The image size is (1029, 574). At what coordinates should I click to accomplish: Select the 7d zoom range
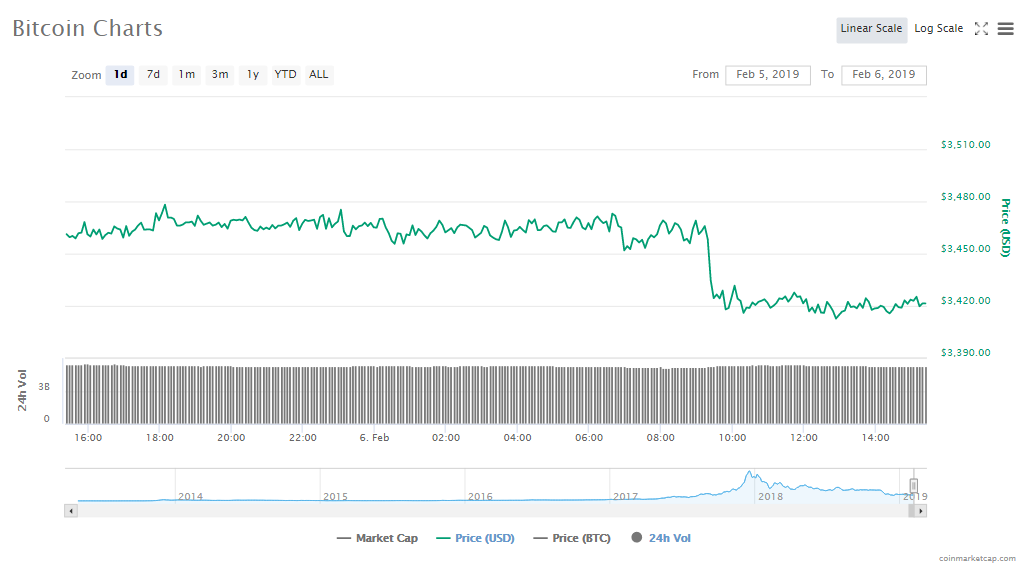153,75
